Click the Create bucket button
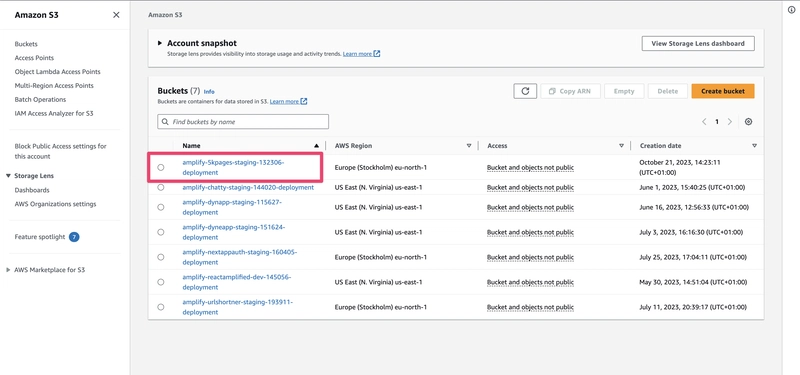The image size is (800, 375). pos(723,91)
